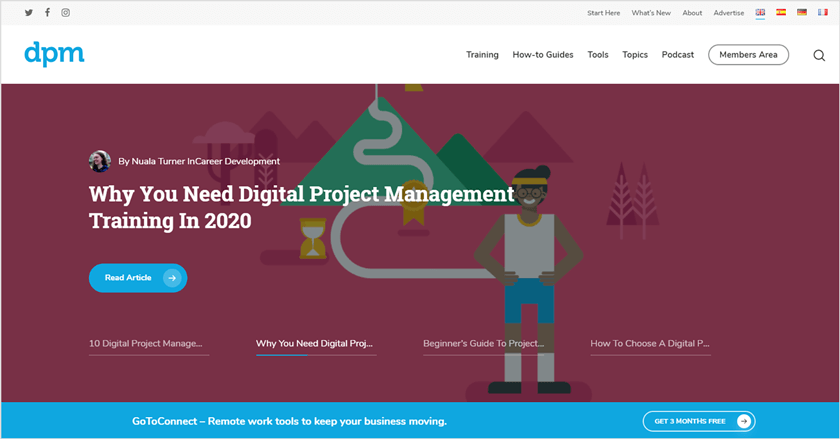Open the Tools menu

pyautogui.click(x=598, y=55)
